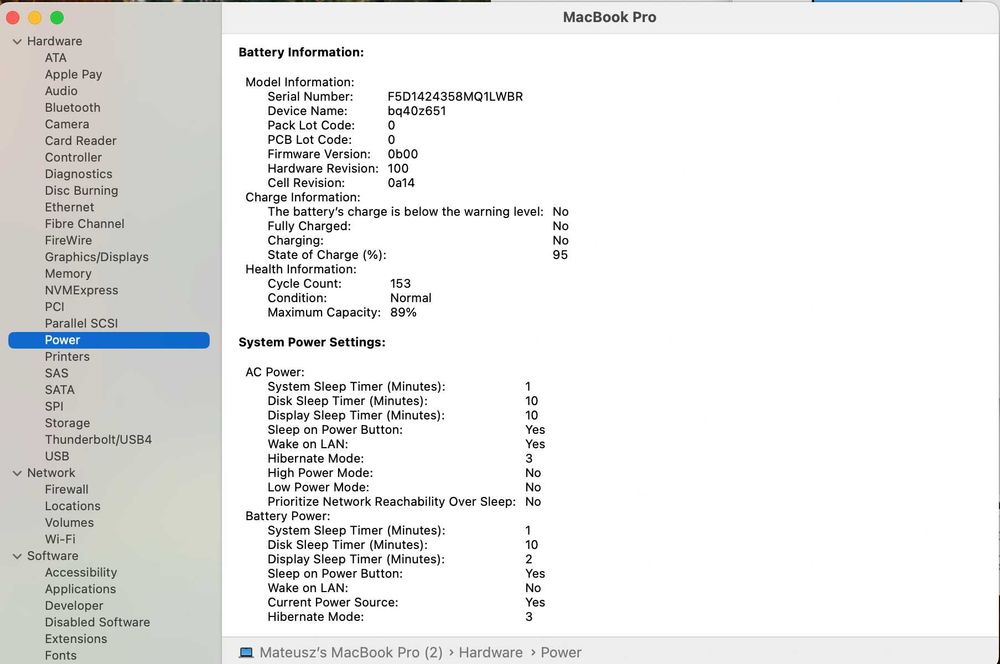Click Power in the path bar
Screen dimensions: 1000x664
click(561, 653)
